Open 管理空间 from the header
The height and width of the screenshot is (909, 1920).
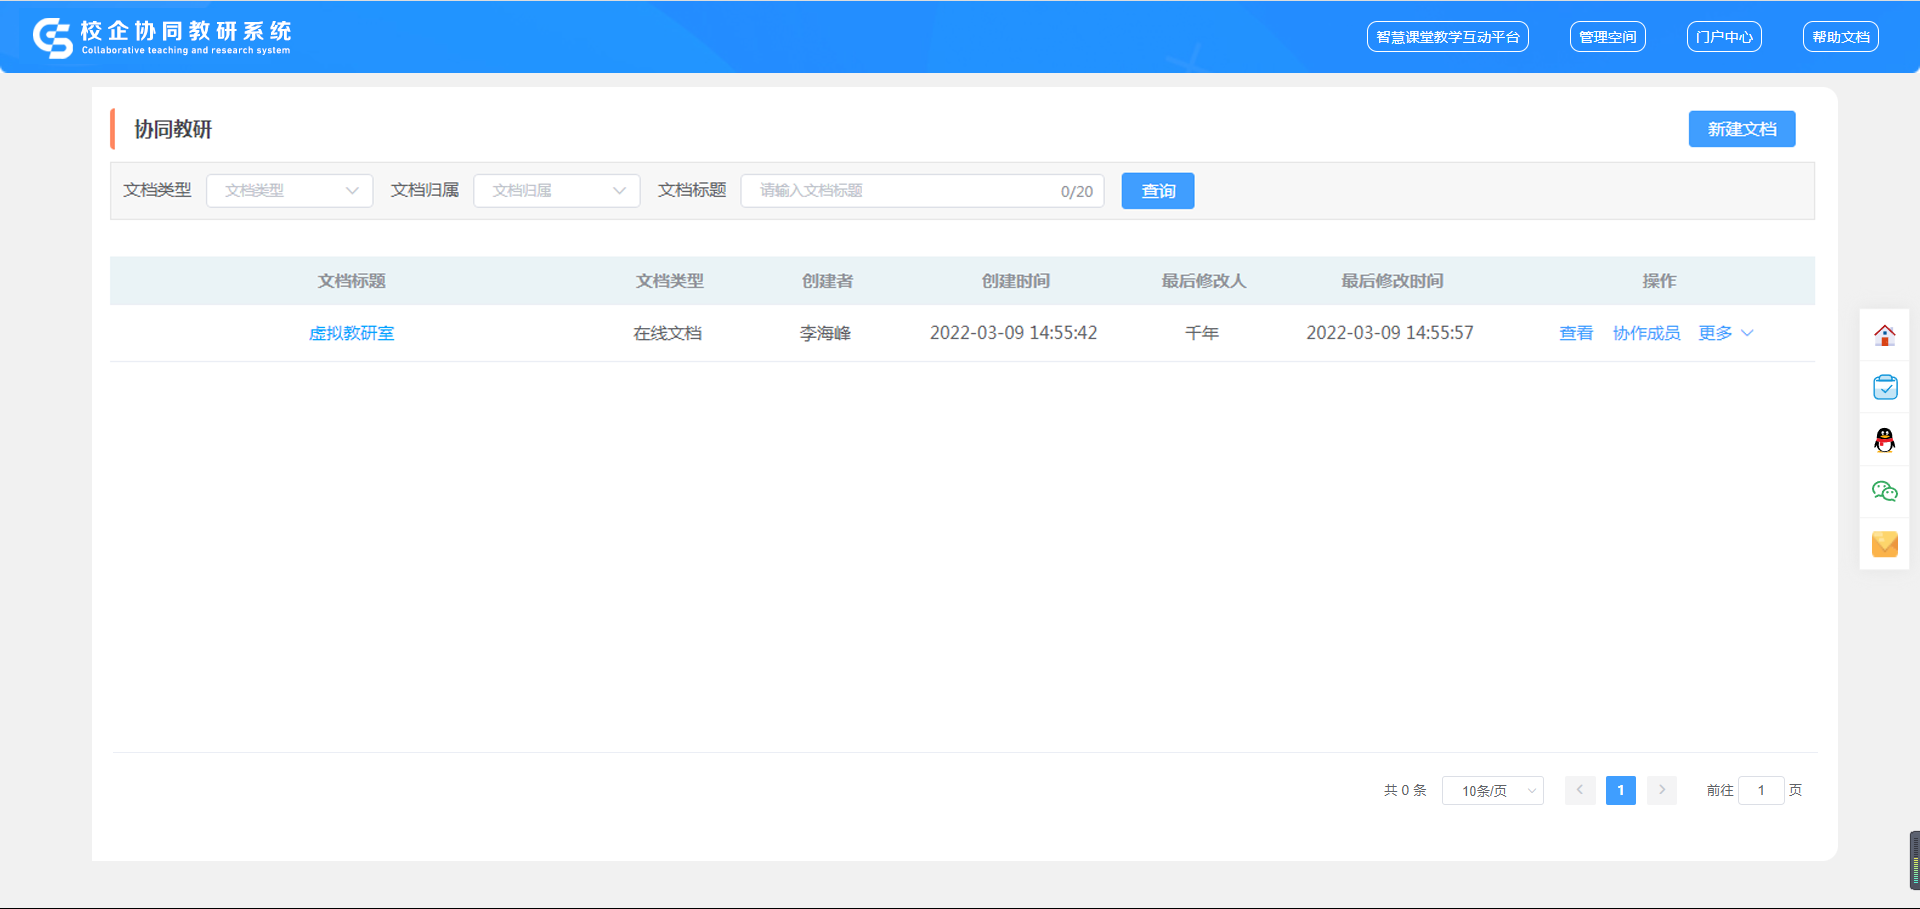(x=1608, y=37)
